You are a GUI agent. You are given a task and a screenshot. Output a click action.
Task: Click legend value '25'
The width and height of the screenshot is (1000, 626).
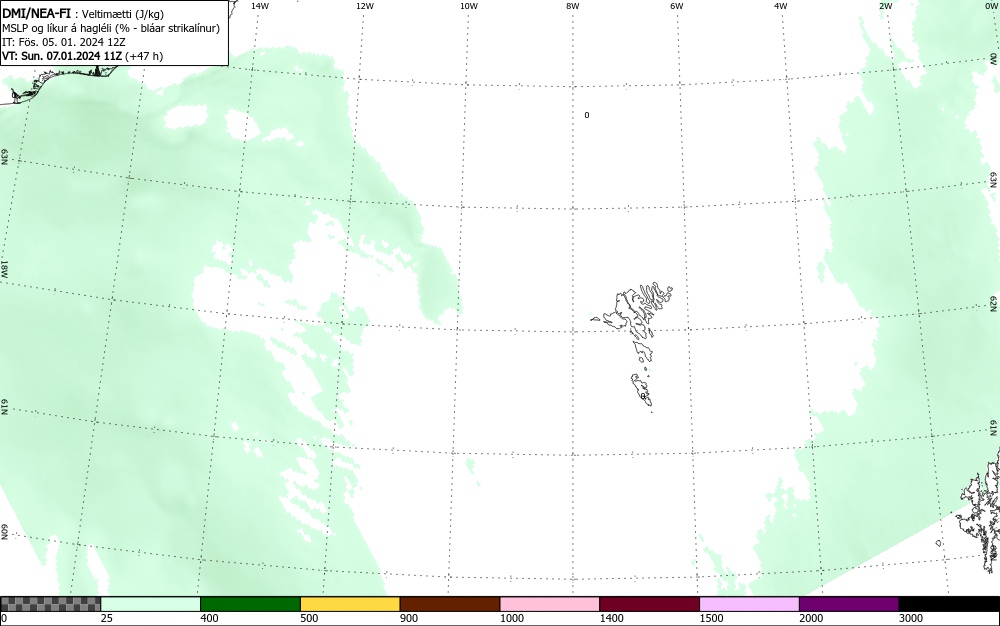click(107, 618)
